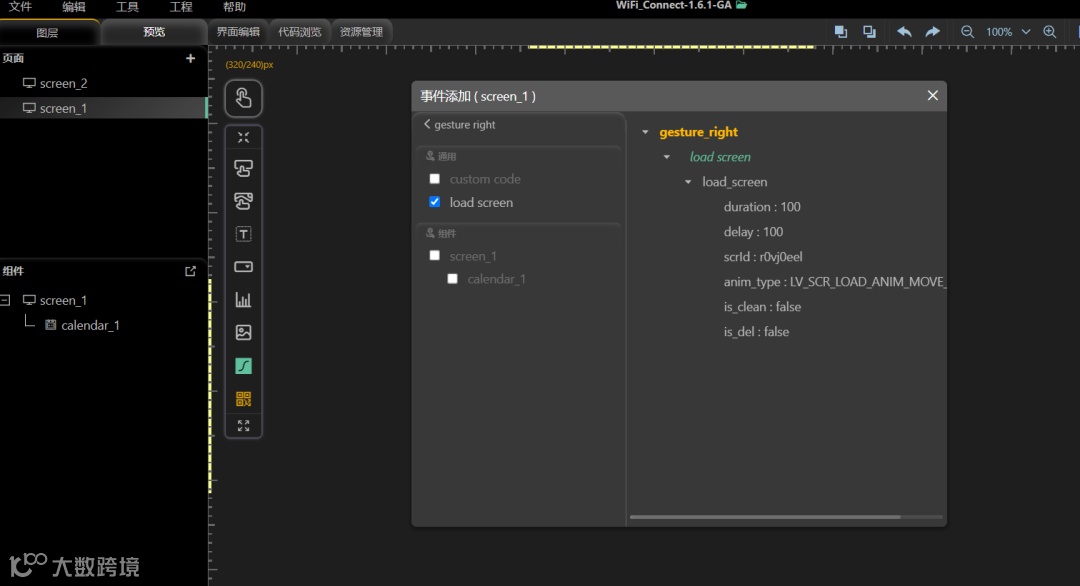Switch to the 图层 tab
This screenshot has width=1080, height=586.
pos(48,32)
